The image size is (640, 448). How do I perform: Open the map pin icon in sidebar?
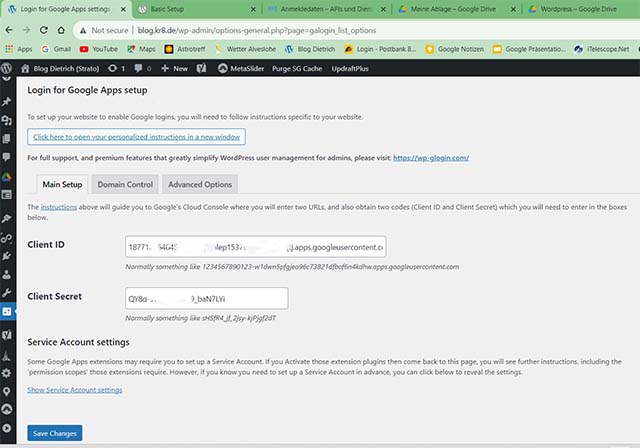pyautogui.click(x=7, y=392)
